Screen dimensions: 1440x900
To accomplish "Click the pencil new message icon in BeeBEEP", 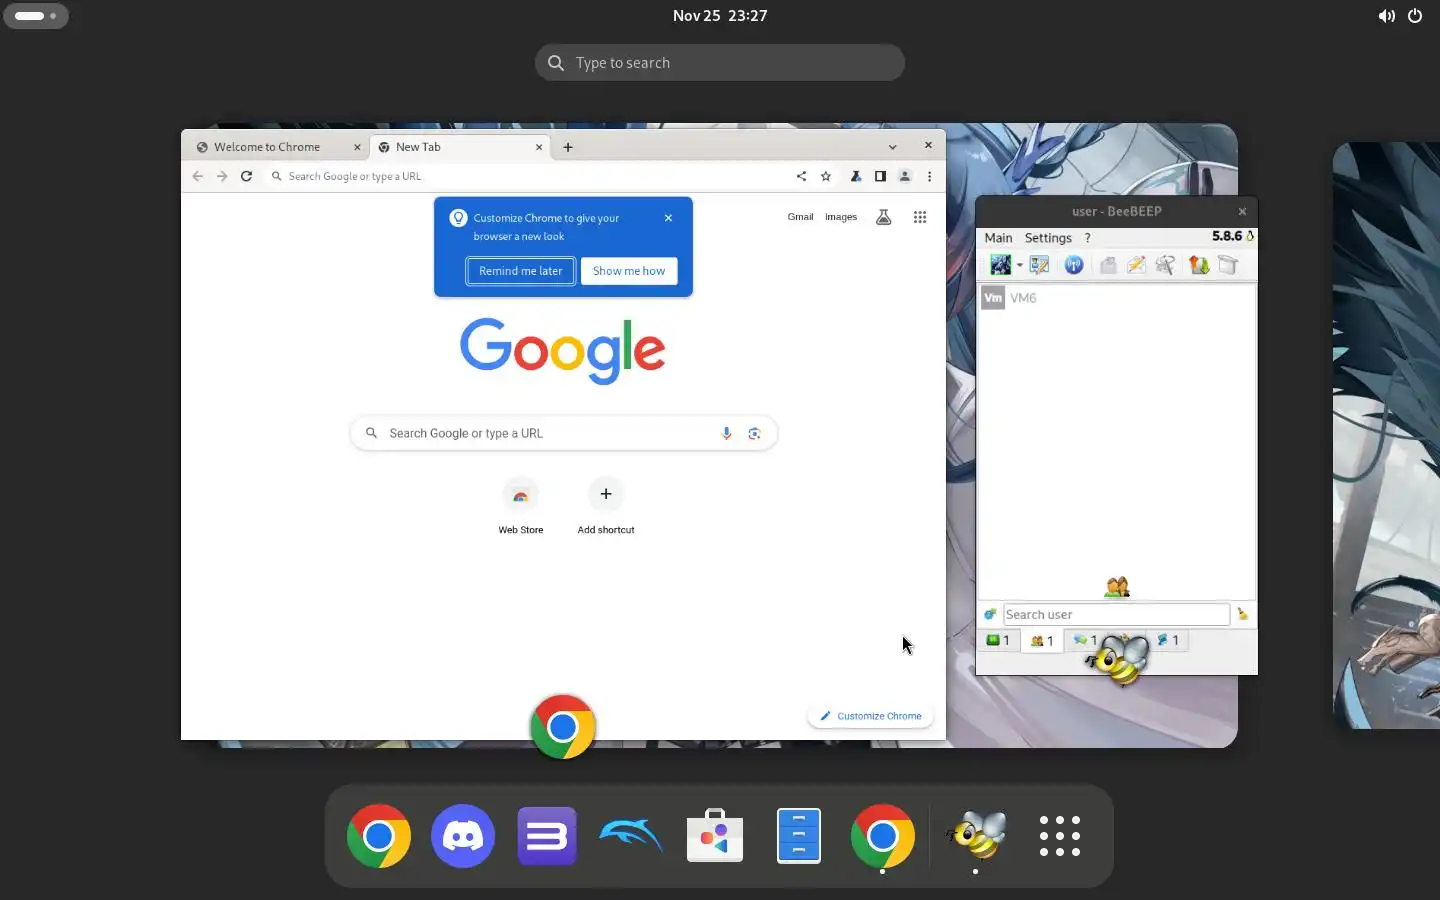I will (1137, 265).
